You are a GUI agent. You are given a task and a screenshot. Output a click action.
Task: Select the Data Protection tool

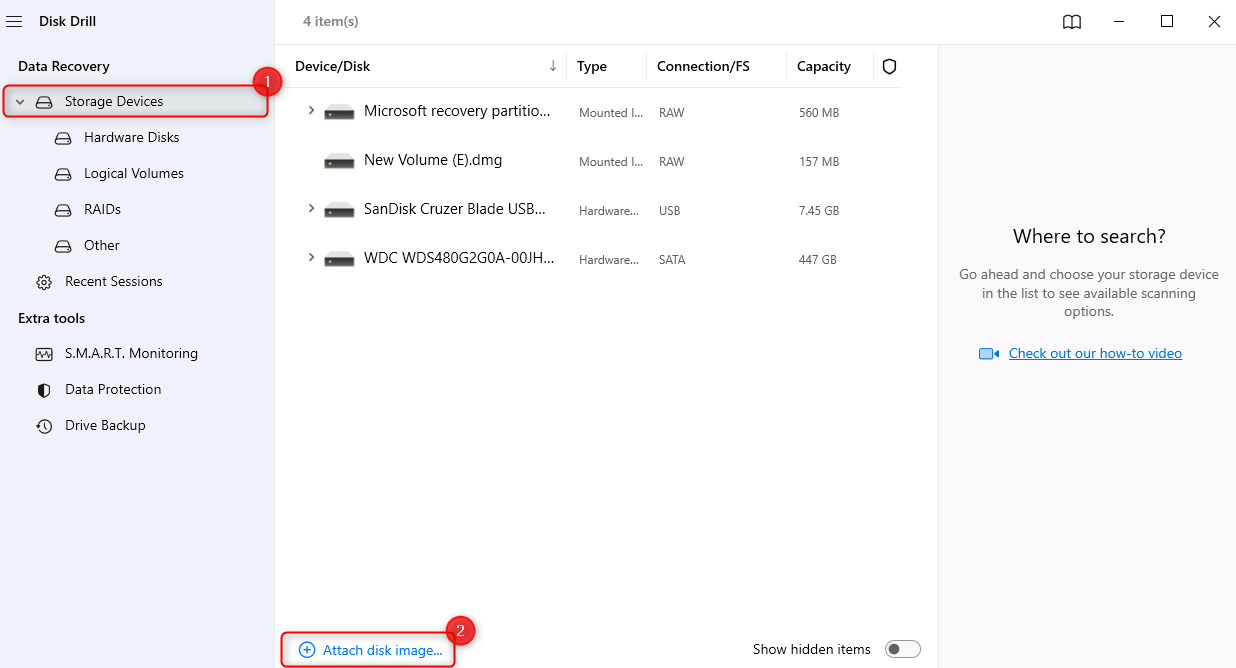[x=113, y=389]
